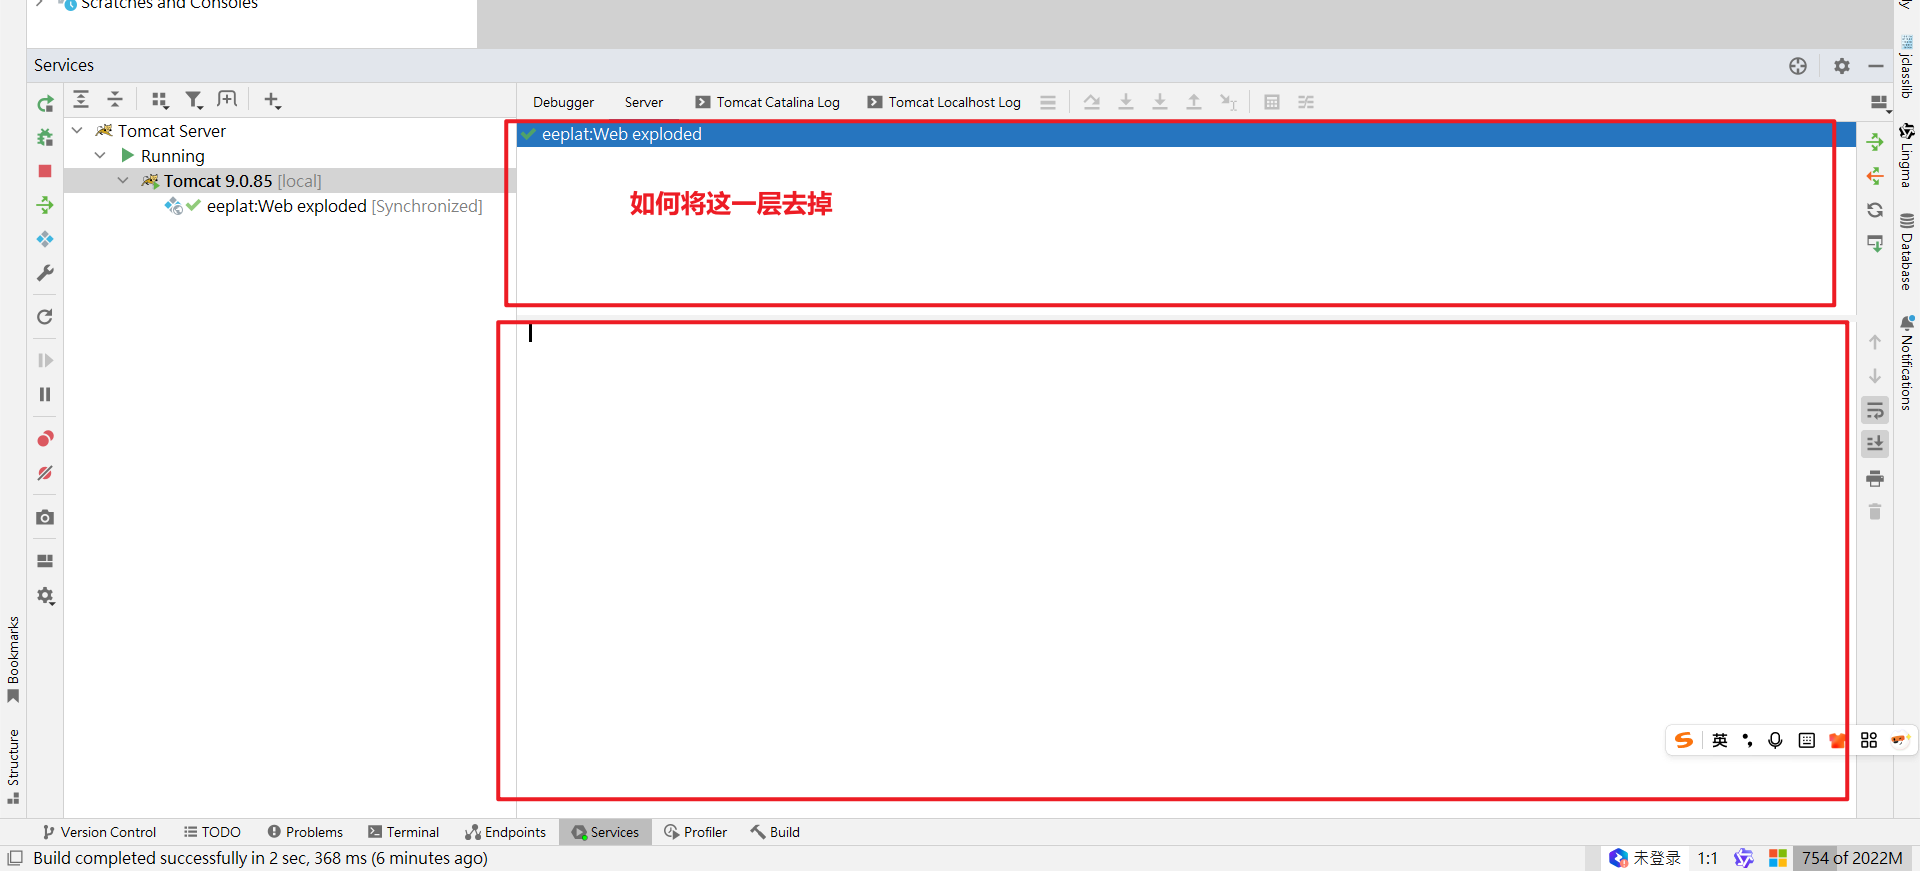1920x871 pixels.
Task: Click the Trace Current Stream Chain icon
Action: tap(1306, 102)
